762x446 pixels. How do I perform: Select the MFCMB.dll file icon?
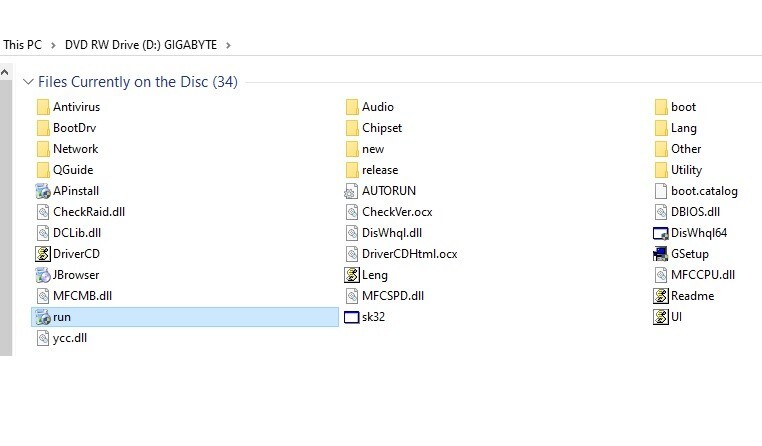[43, 296]
